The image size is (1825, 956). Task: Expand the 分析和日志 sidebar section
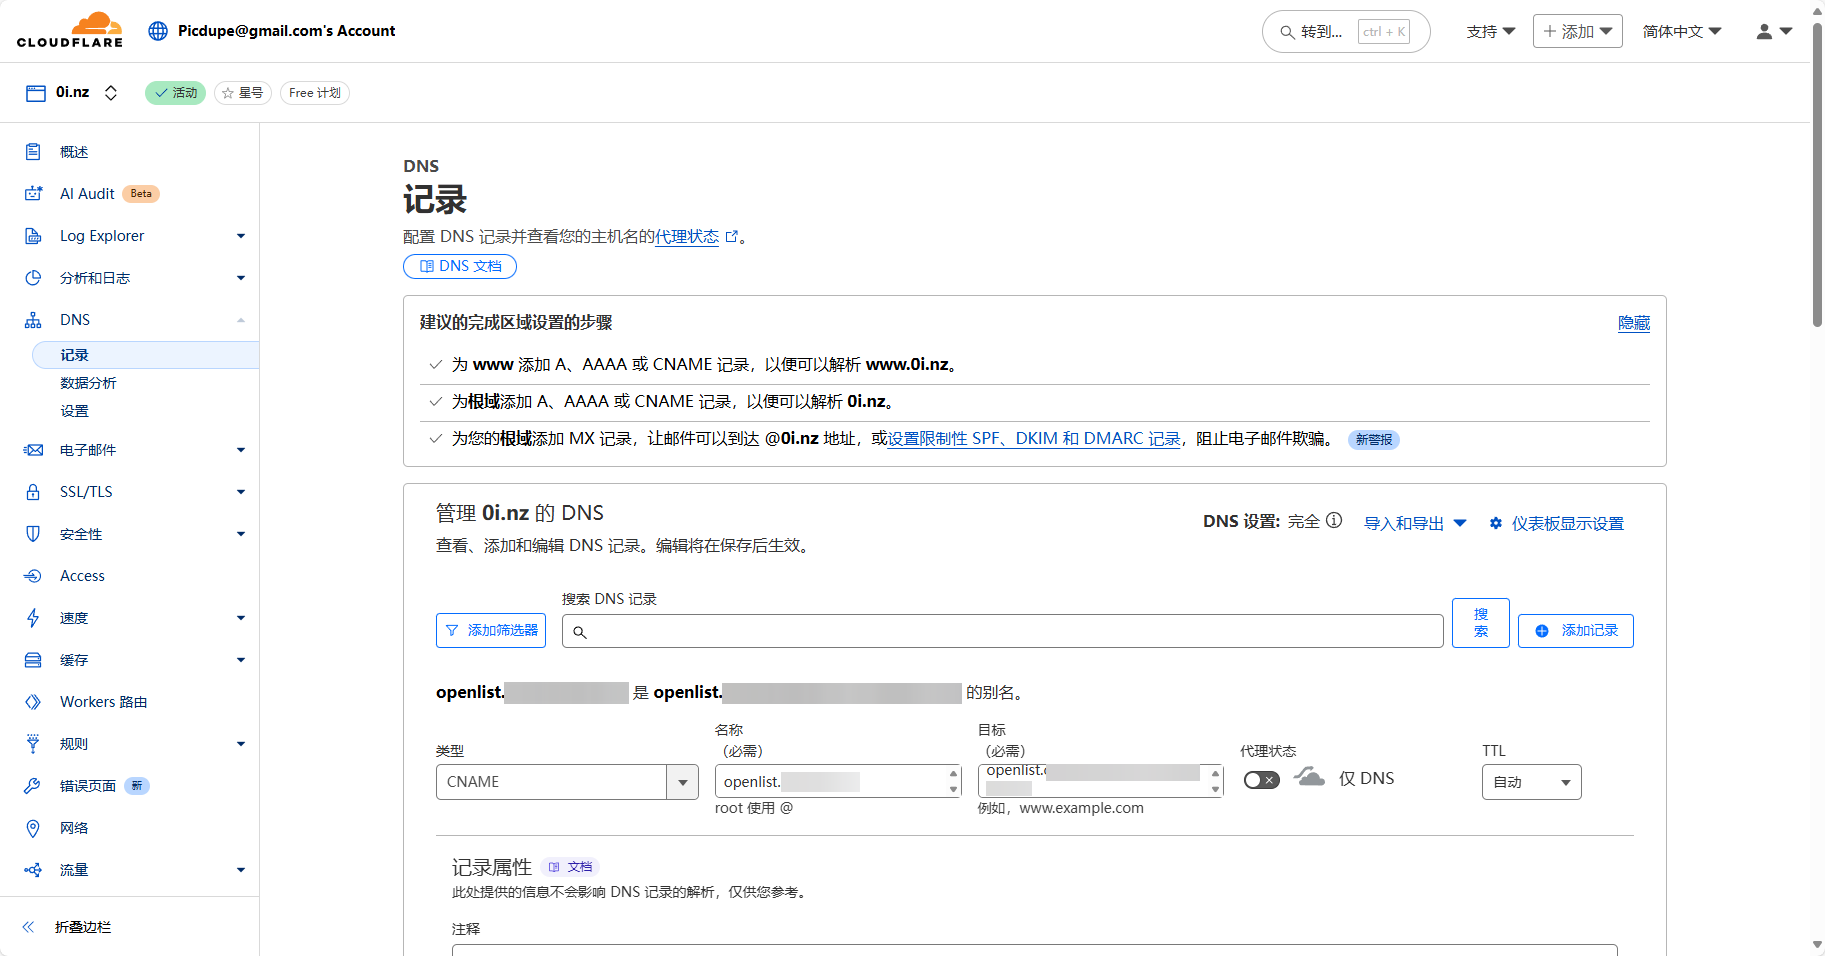click(x=241, y=278)
